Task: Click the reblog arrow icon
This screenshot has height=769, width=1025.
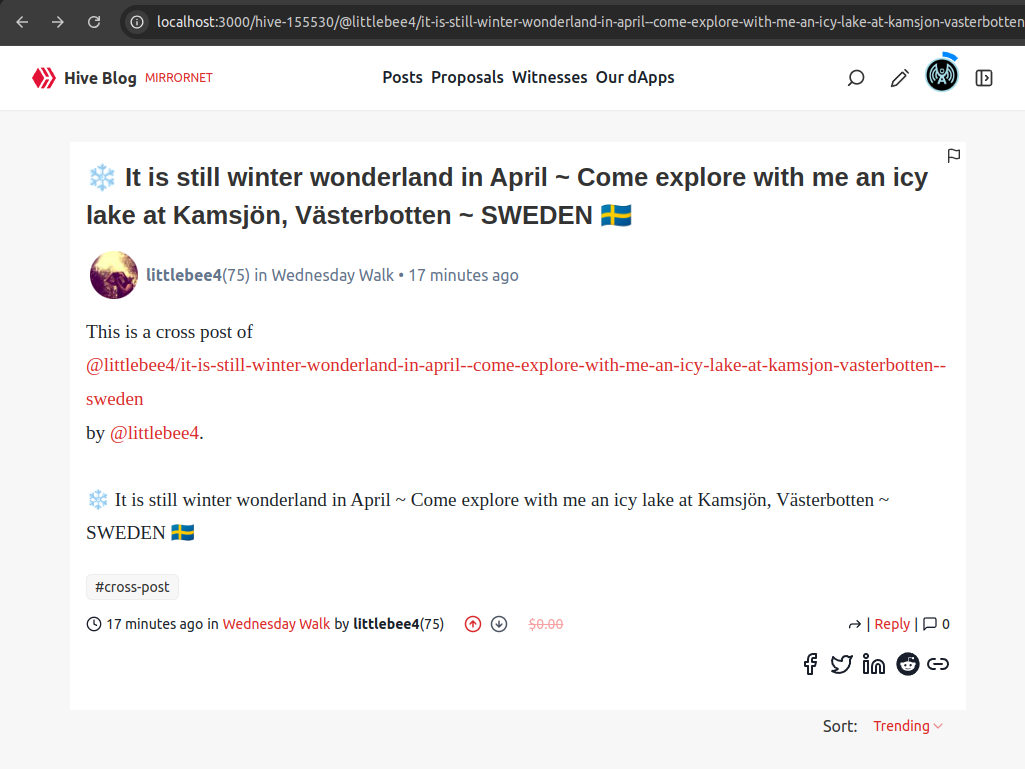Action: 855,624
